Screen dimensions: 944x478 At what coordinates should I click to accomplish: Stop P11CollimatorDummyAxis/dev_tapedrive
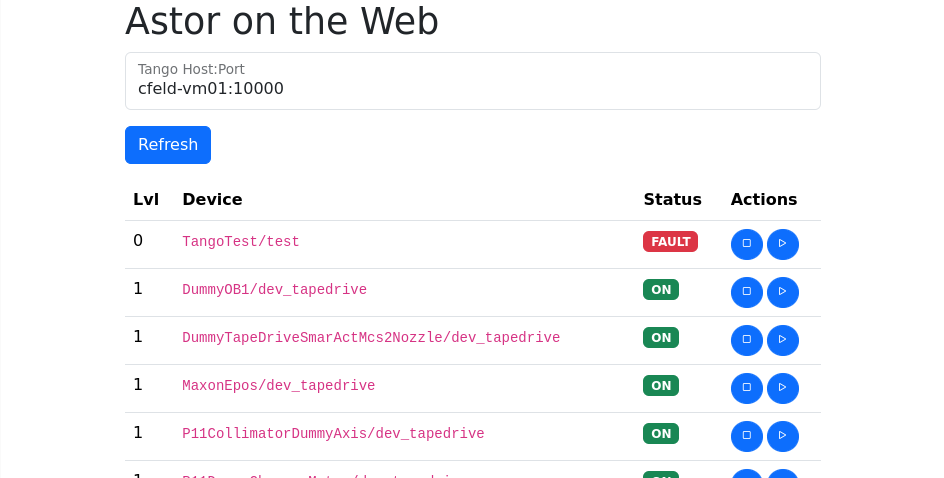click(747, 436)
